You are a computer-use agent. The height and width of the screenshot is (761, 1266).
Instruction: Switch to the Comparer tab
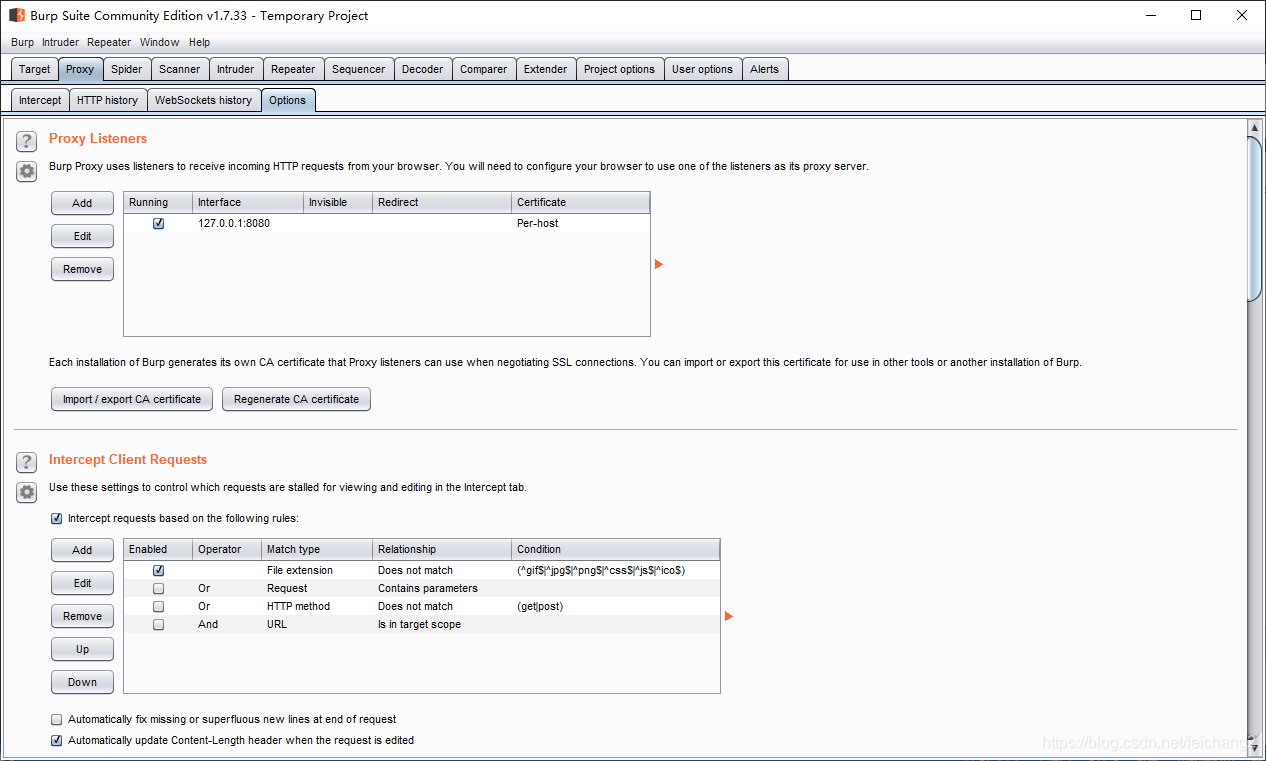484,69
